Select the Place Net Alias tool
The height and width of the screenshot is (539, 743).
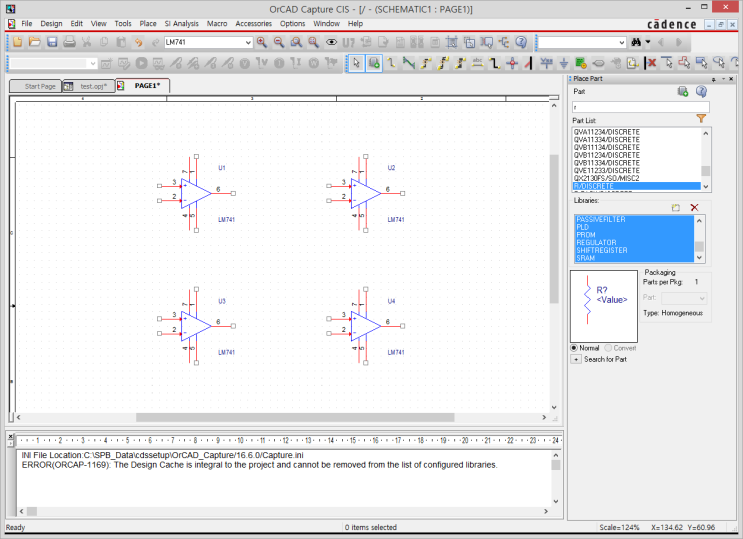pyautogui.click(x=477, y=63)
